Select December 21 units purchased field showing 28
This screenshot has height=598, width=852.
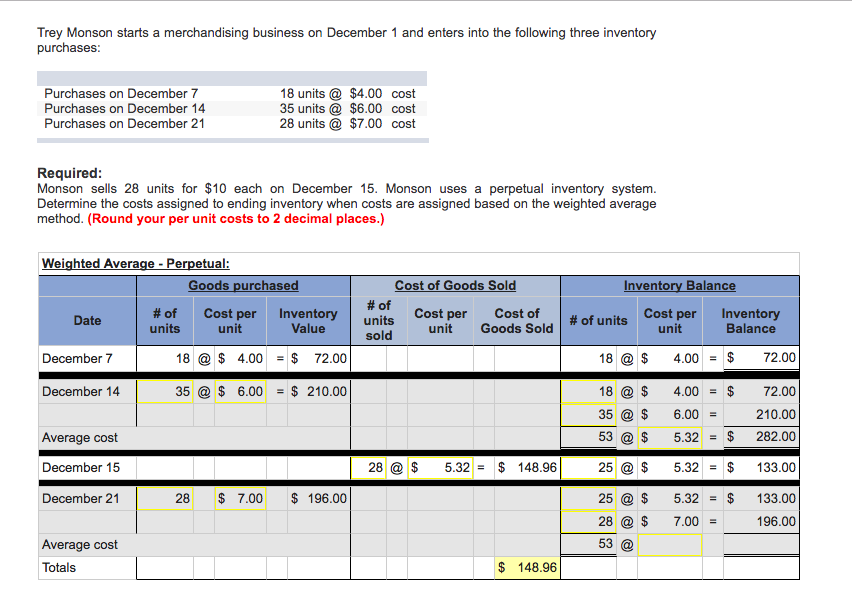(x=165, y=499)
